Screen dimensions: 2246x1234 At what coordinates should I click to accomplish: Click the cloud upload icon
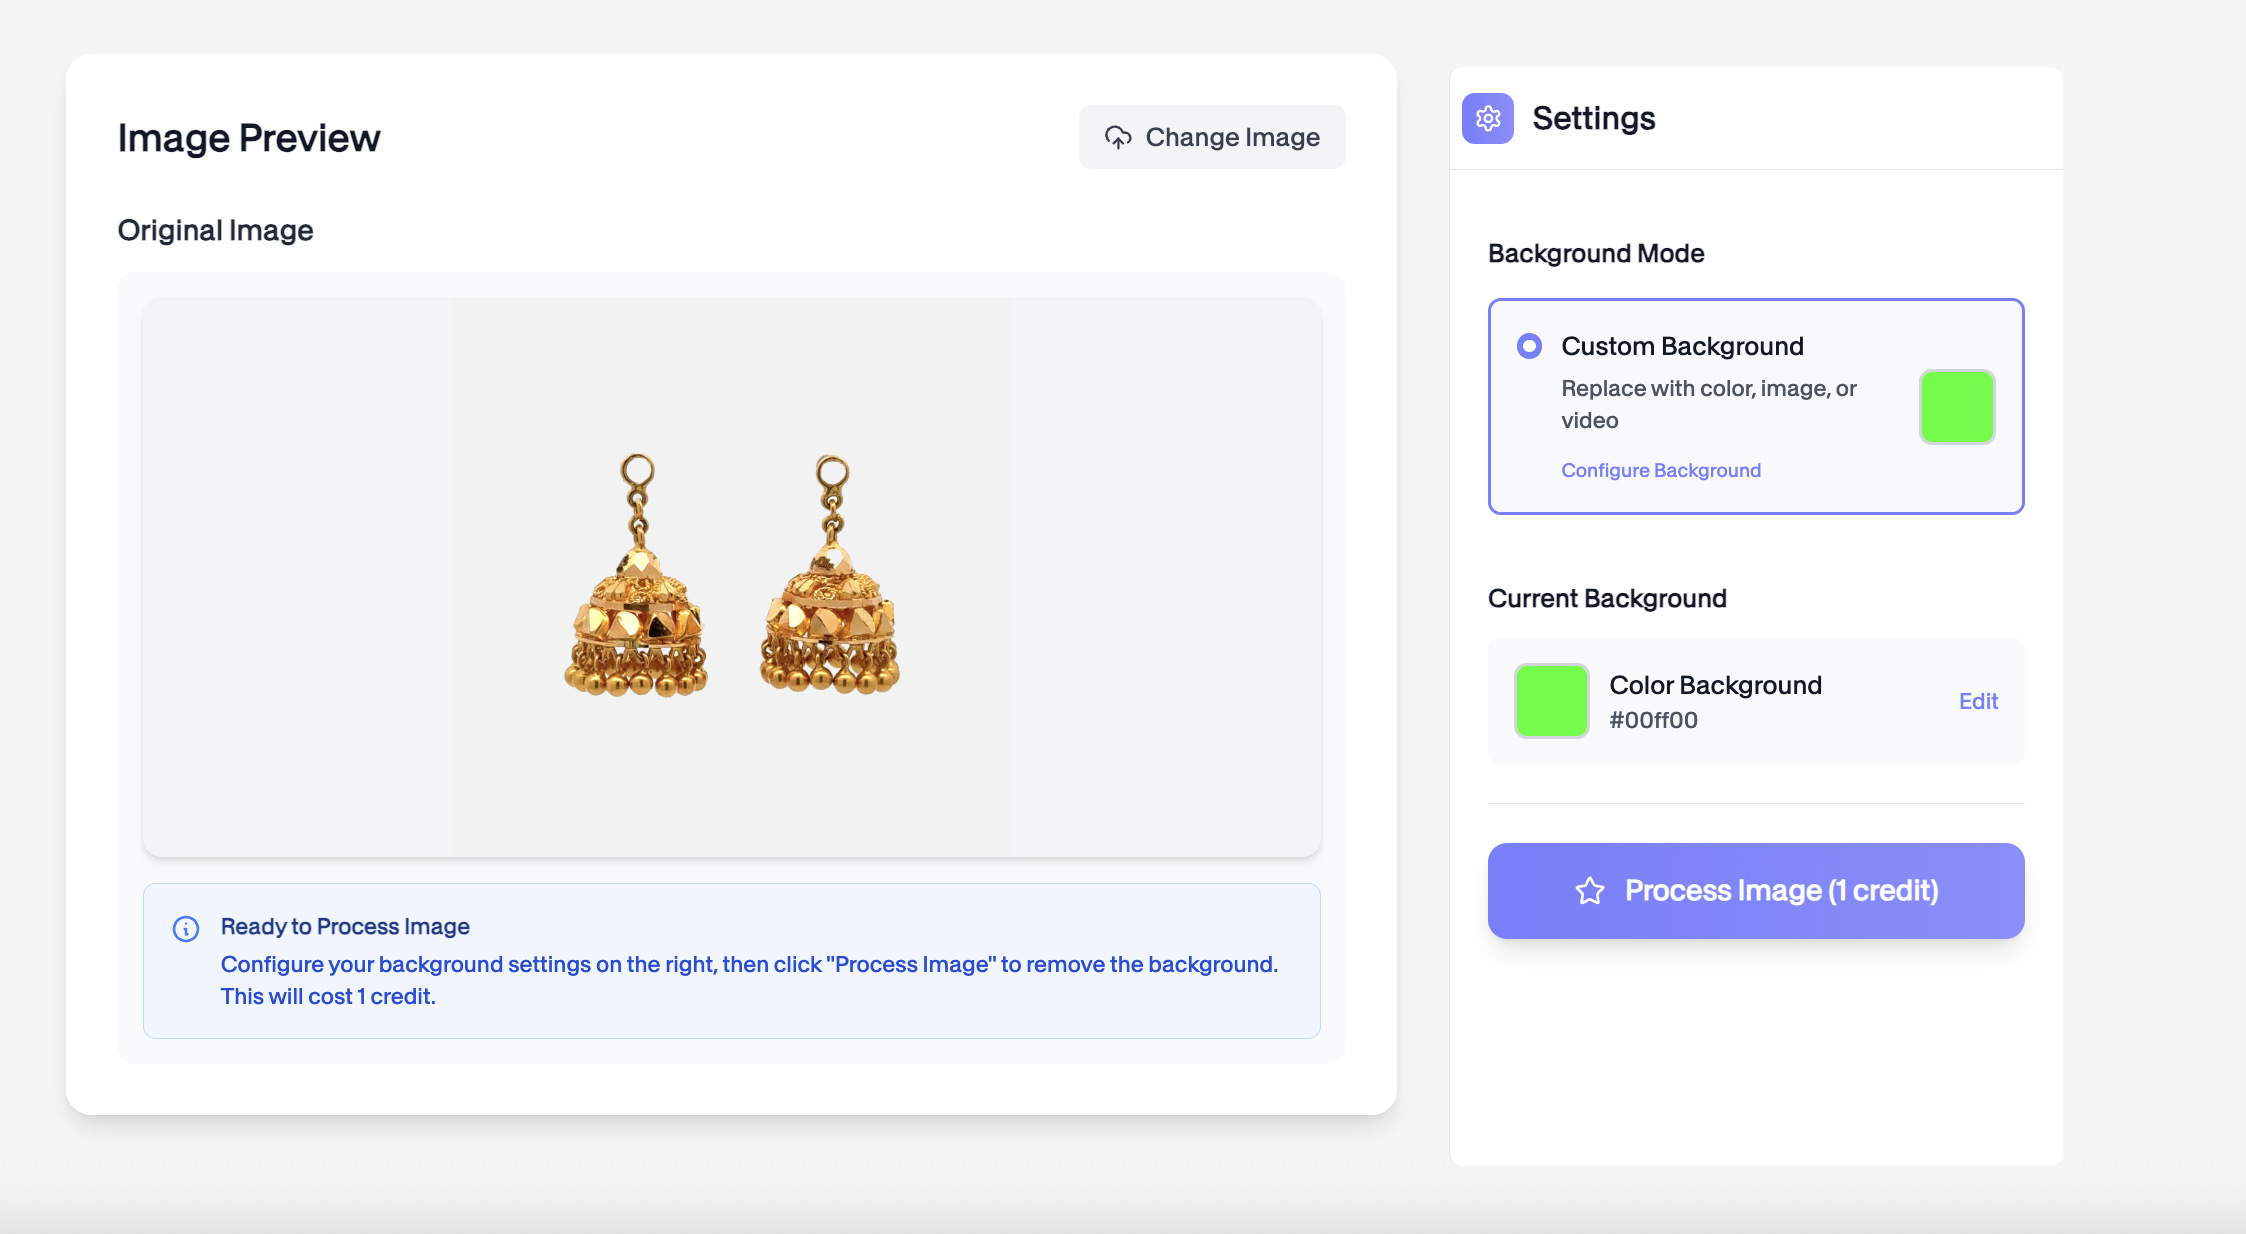click(x=1117, y=137)
